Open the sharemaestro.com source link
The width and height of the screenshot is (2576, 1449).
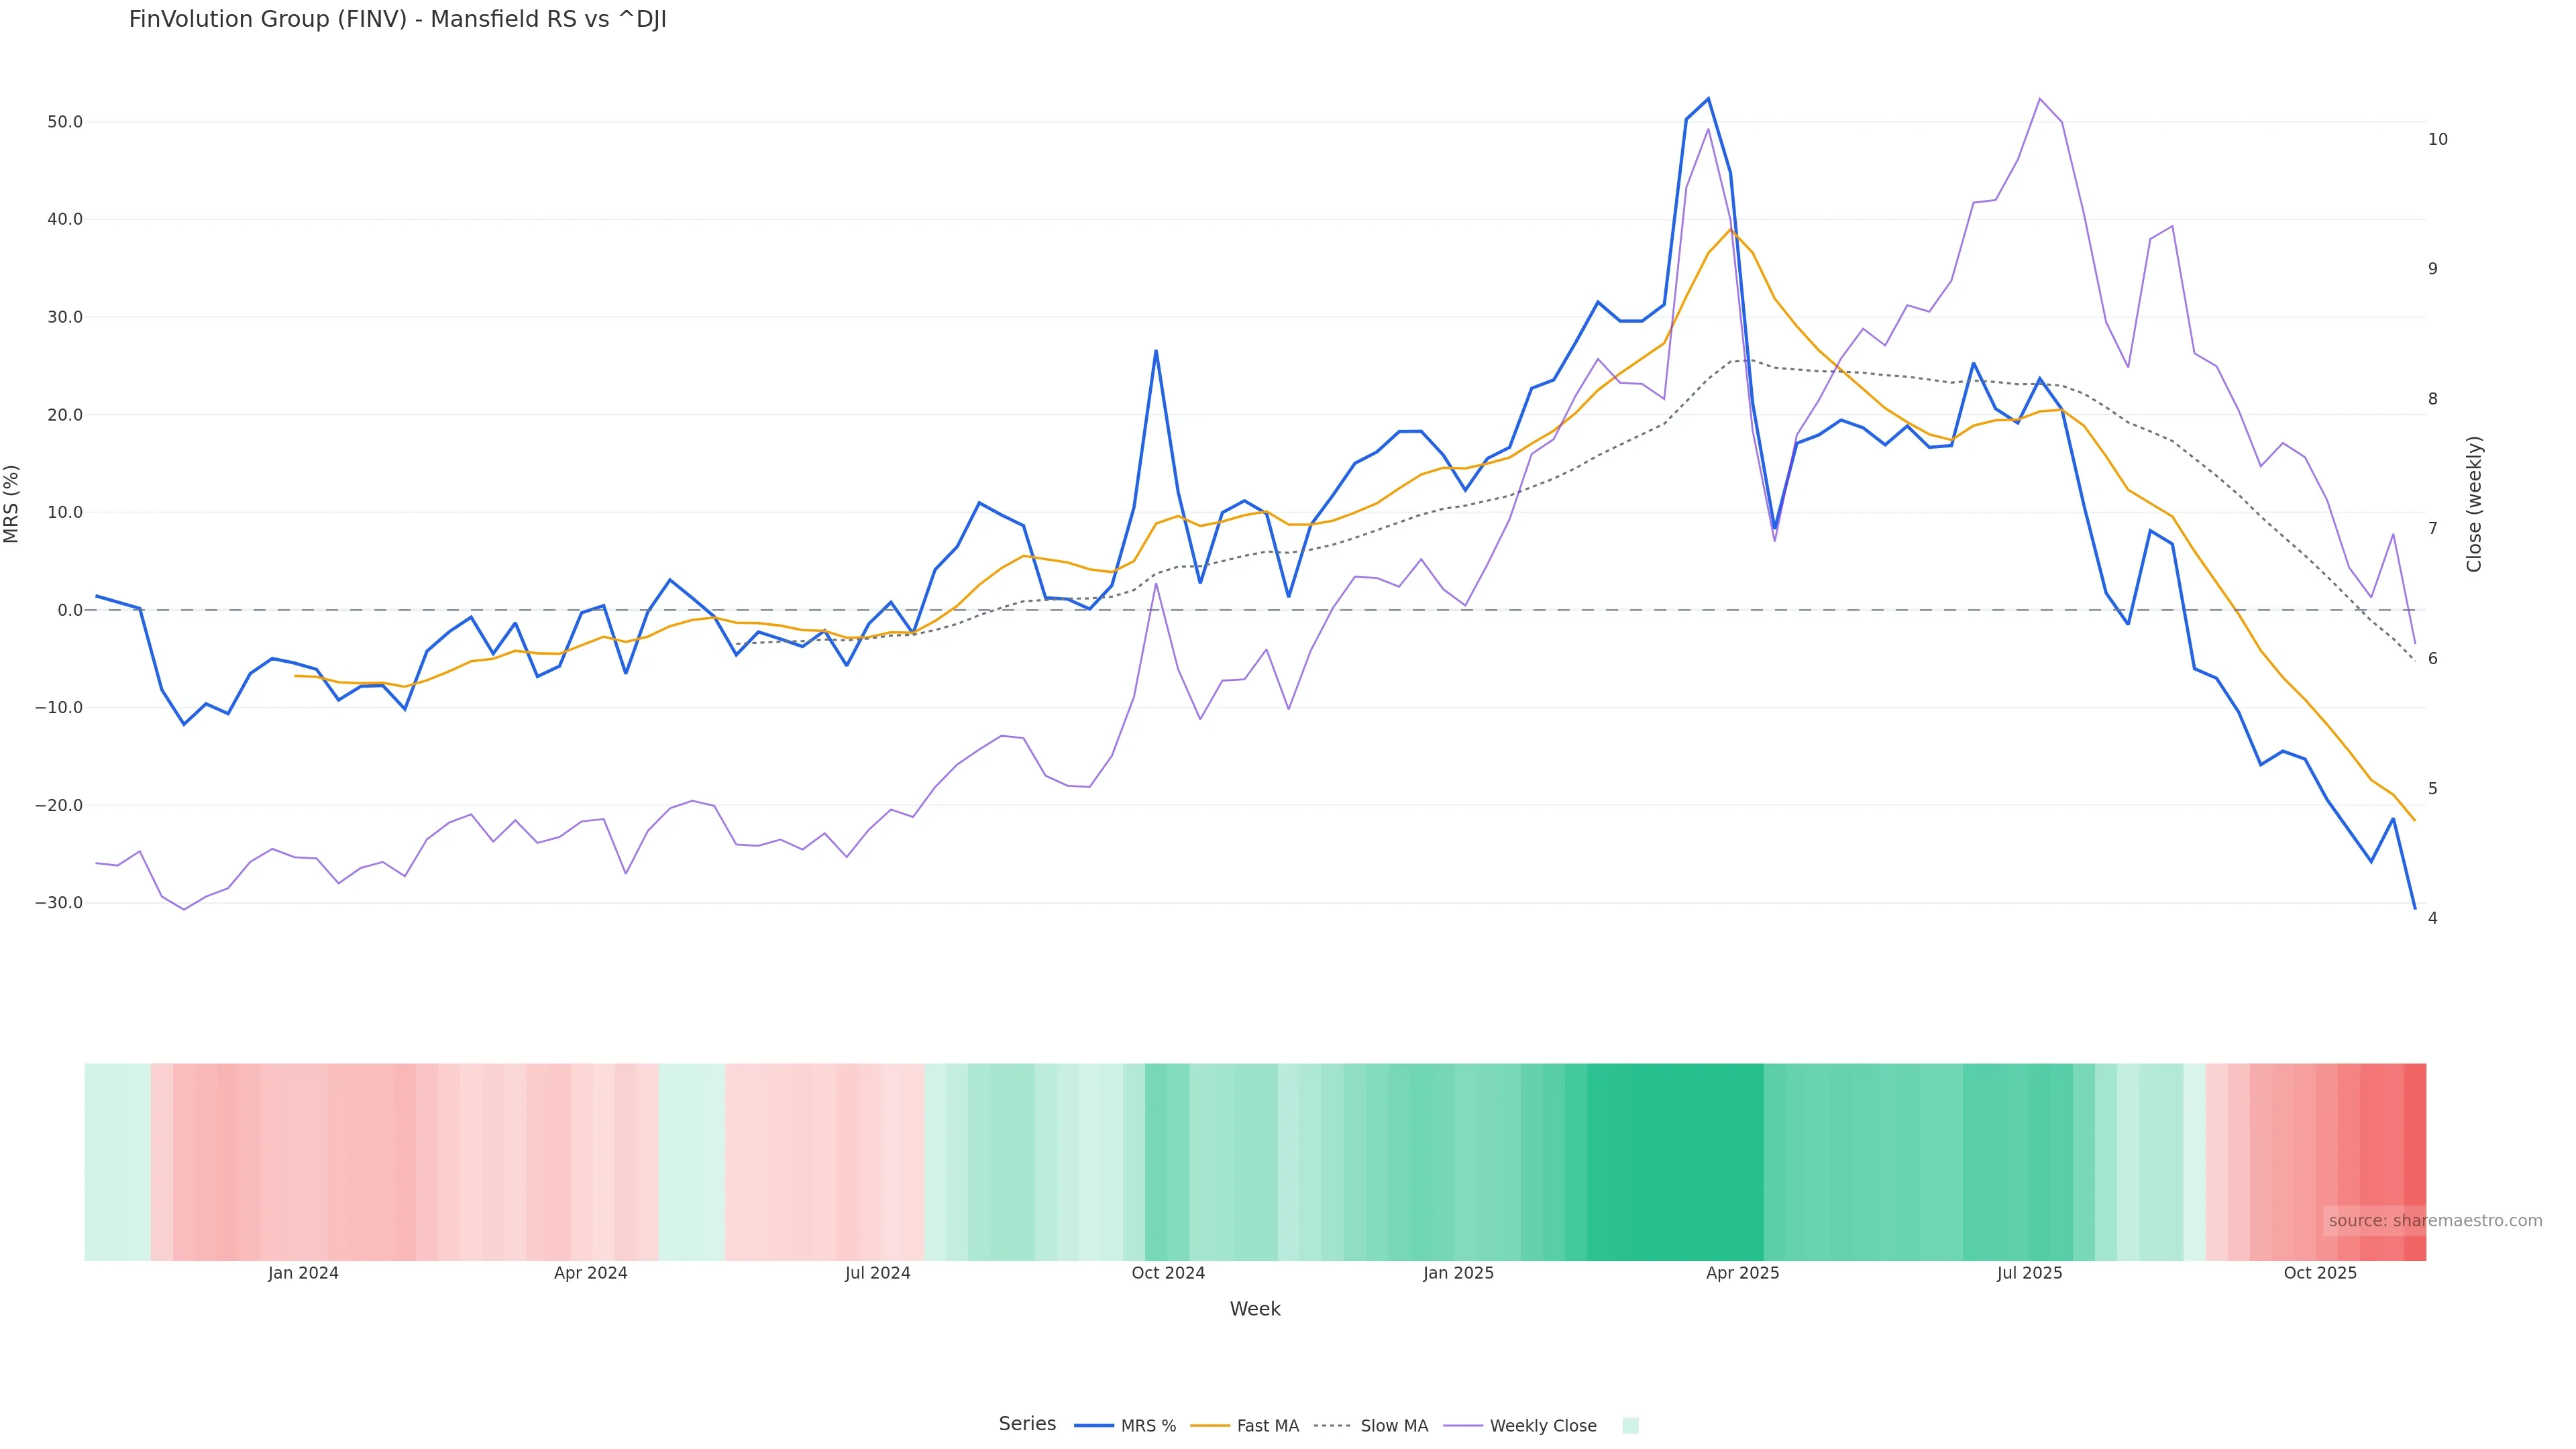(x=2434, y=1221)
